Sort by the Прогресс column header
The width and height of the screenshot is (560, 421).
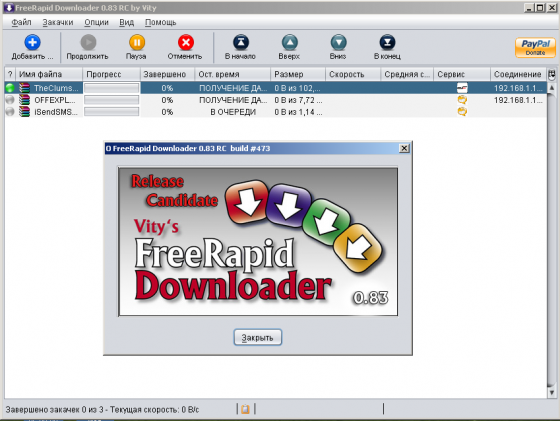pos(111,74)
